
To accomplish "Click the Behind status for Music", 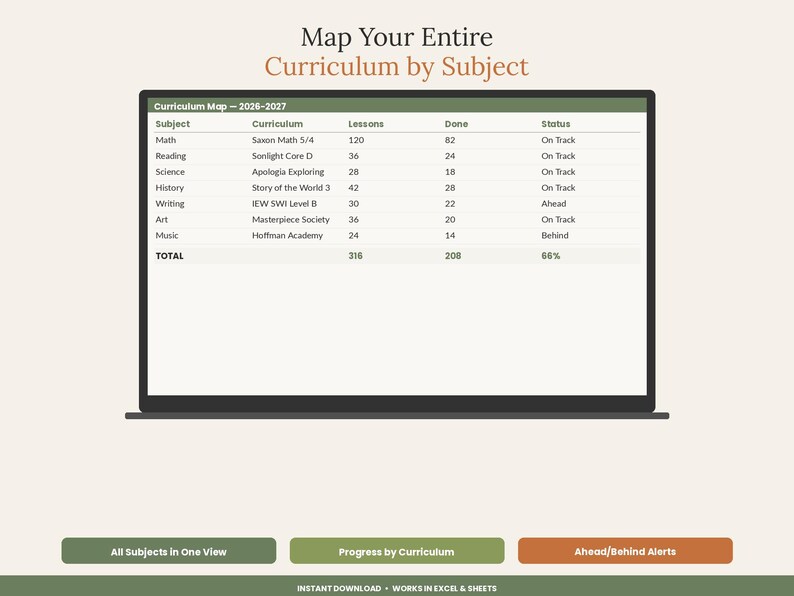I will click(x=554, y=235).
